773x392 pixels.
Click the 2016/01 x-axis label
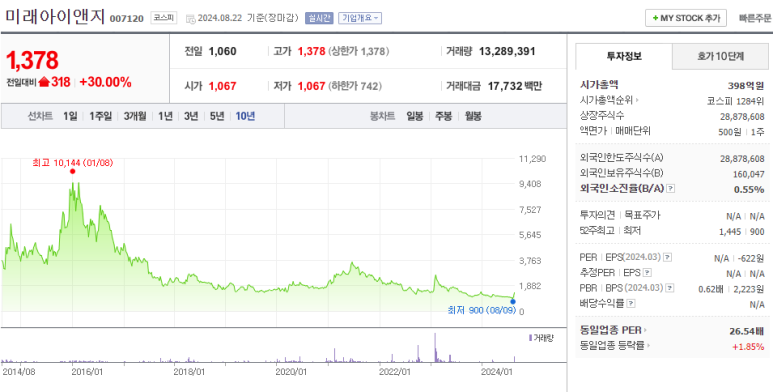point(87,371)
